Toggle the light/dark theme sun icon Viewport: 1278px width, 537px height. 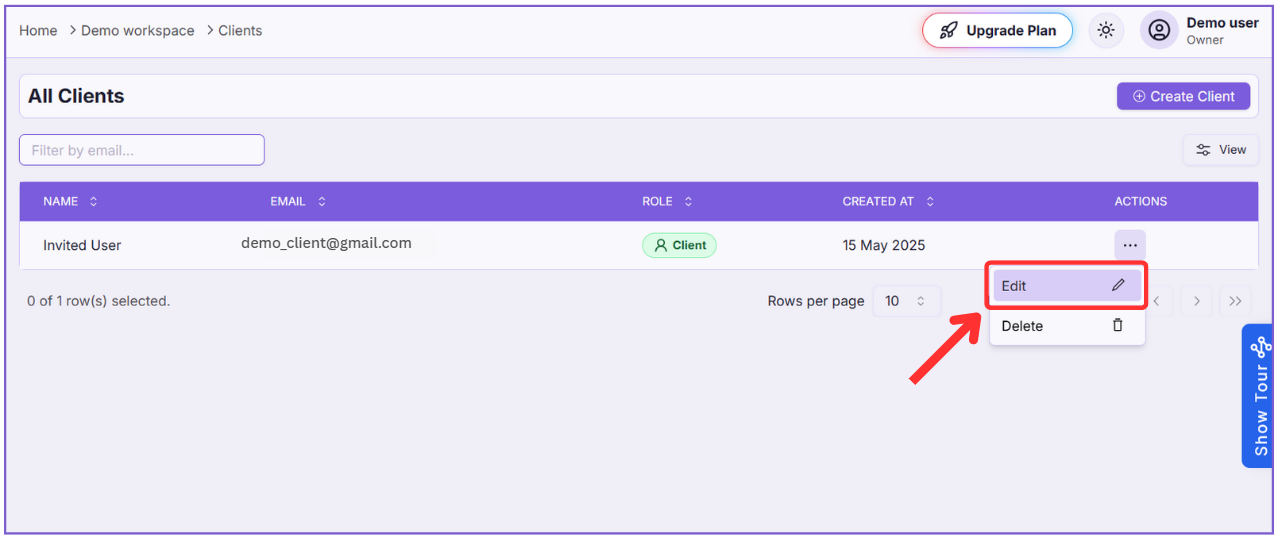1105,30
